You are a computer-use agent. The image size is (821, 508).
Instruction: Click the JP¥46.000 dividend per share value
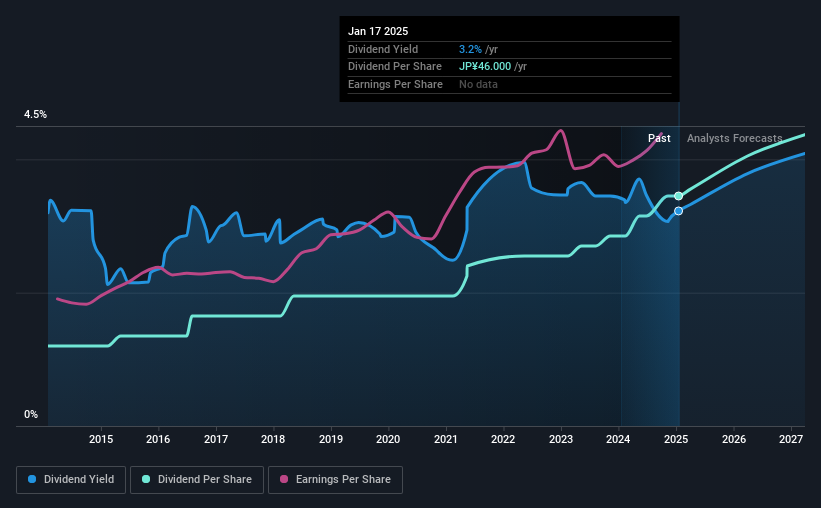coord(485,67)
